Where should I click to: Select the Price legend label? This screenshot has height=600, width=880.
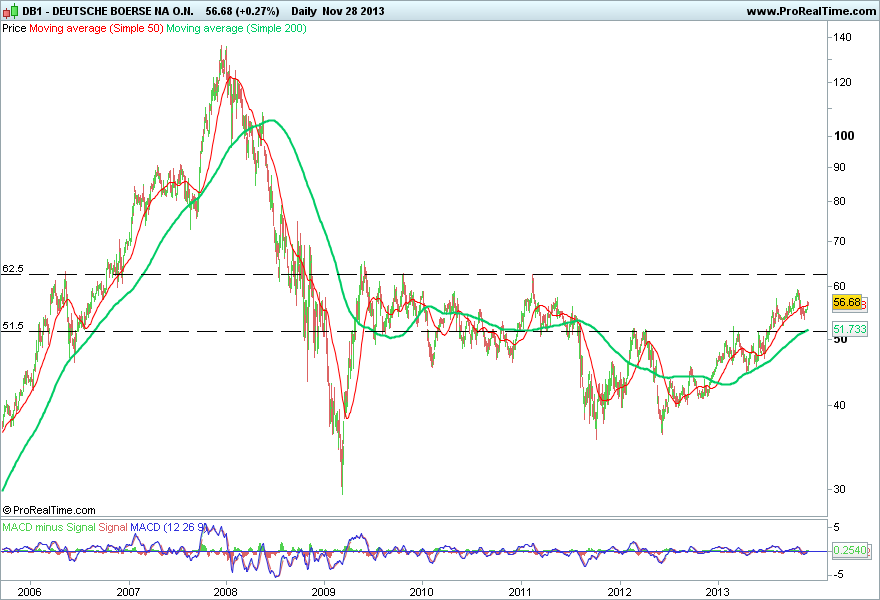click(14, 28)
